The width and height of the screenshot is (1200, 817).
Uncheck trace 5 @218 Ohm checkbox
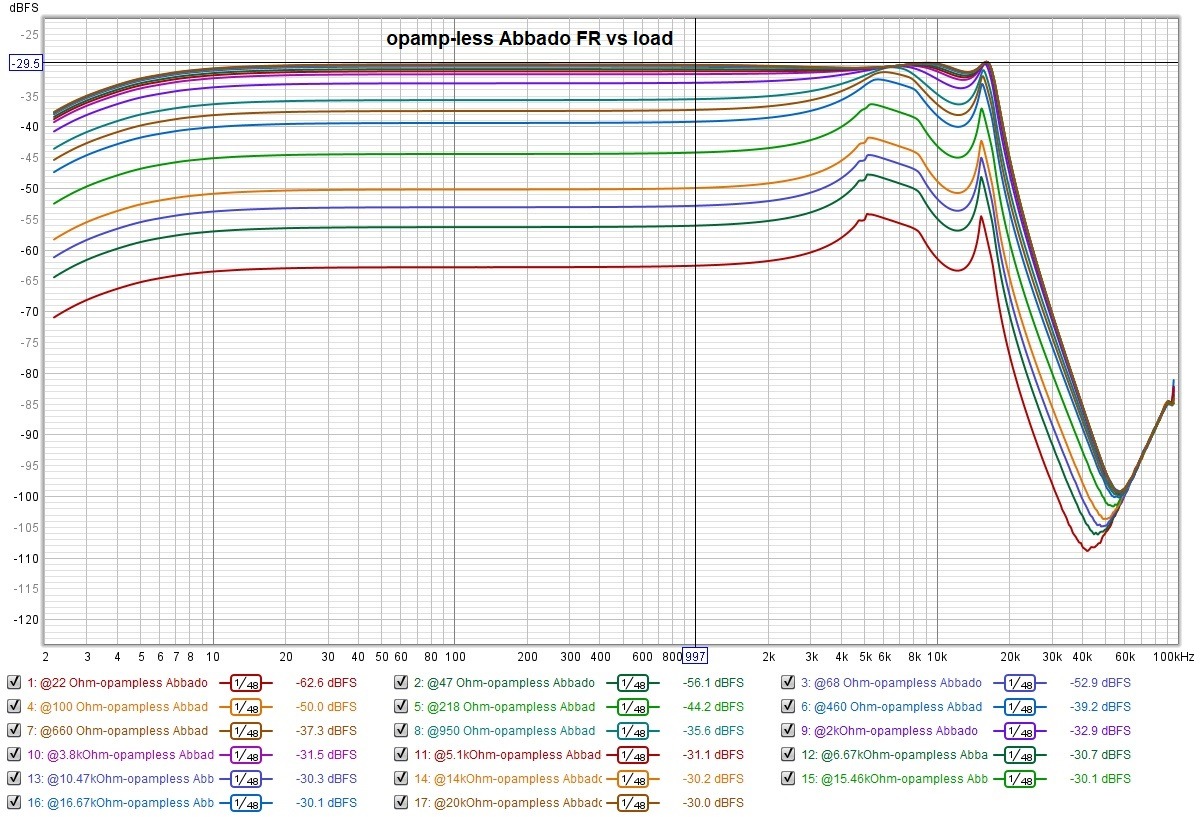pos(401,707)
